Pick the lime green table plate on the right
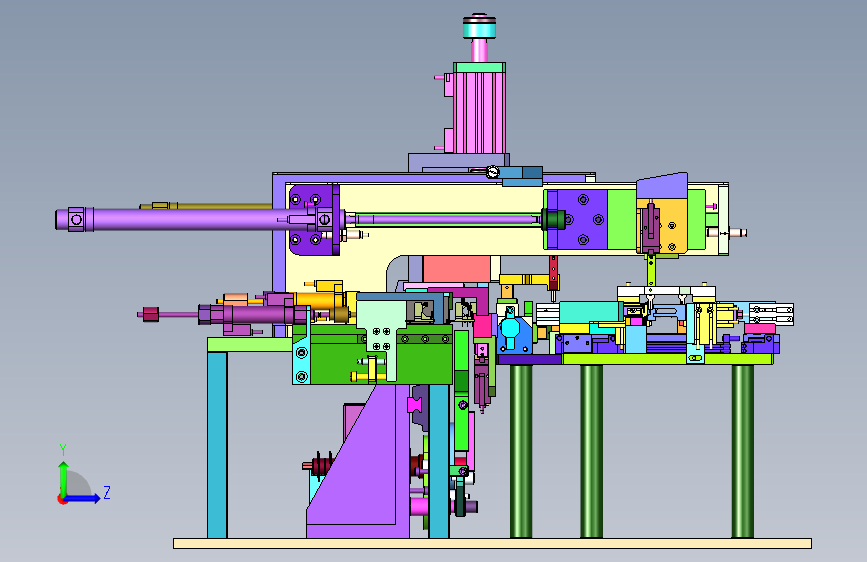The image size is (867, 562). [667, 359]
